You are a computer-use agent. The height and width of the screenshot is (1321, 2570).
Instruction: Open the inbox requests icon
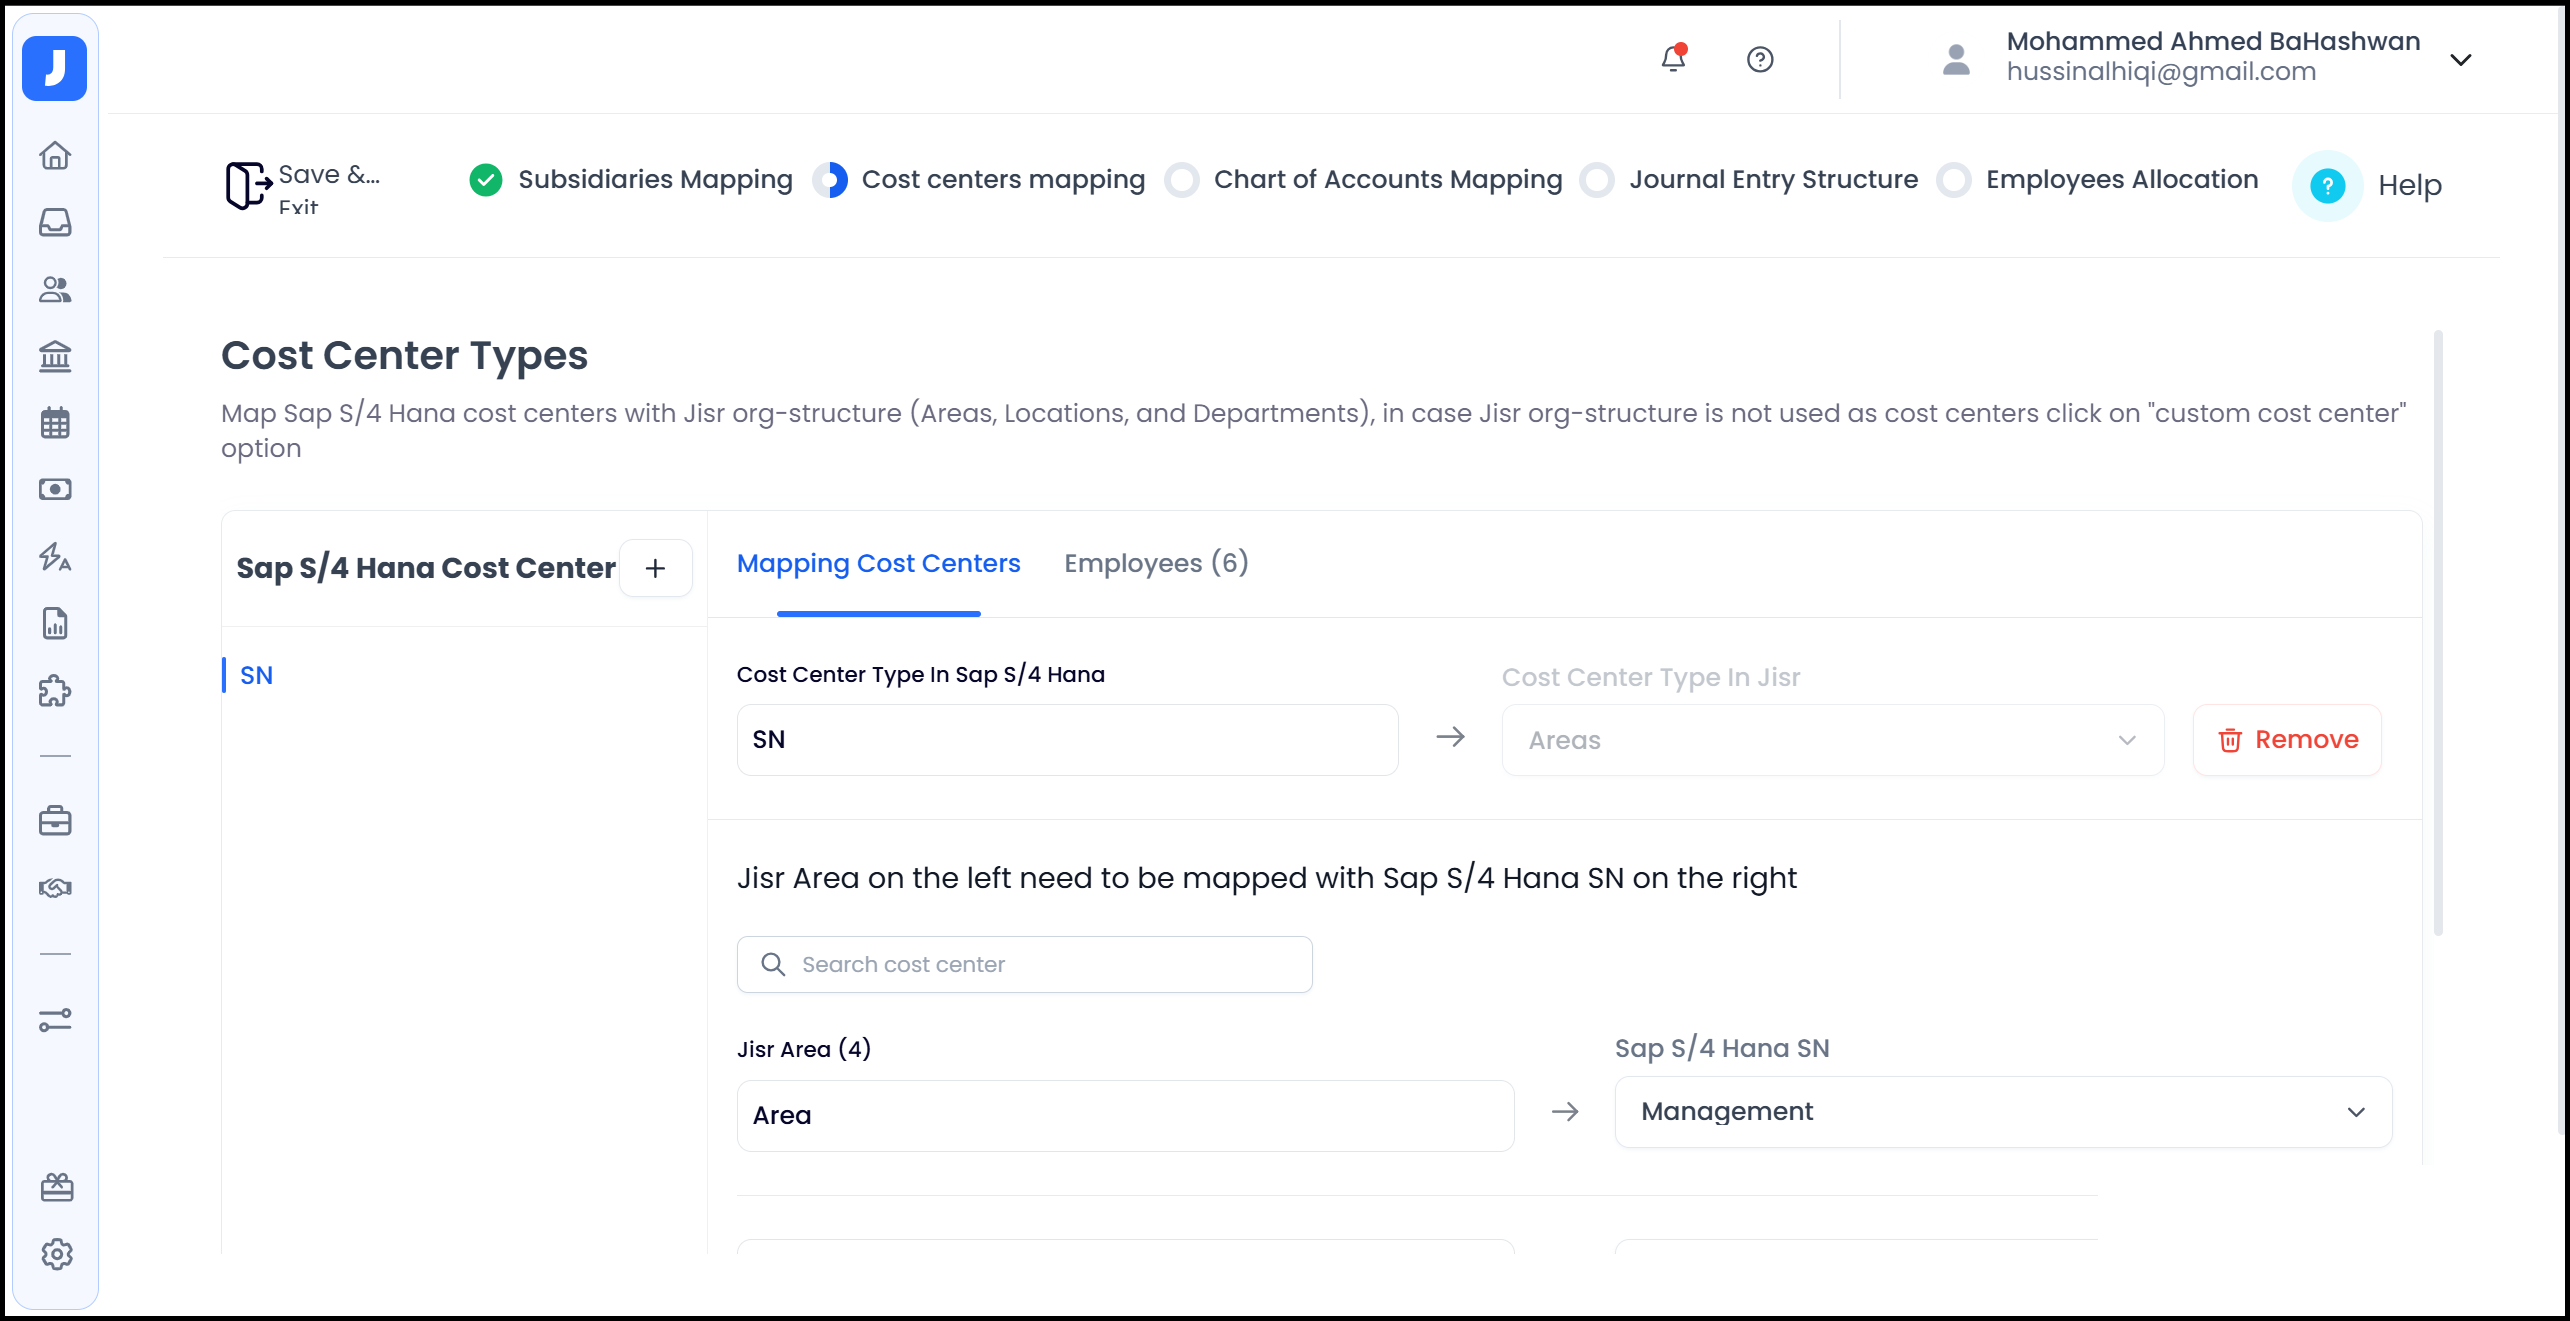[55, 223]
